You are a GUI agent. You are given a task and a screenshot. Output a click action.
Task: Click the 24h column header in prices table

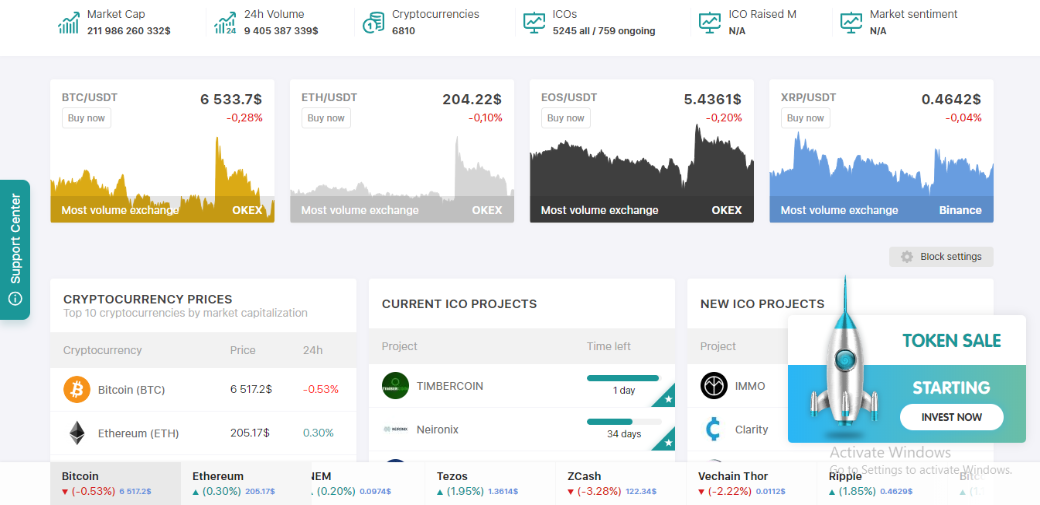click(313, 350)
